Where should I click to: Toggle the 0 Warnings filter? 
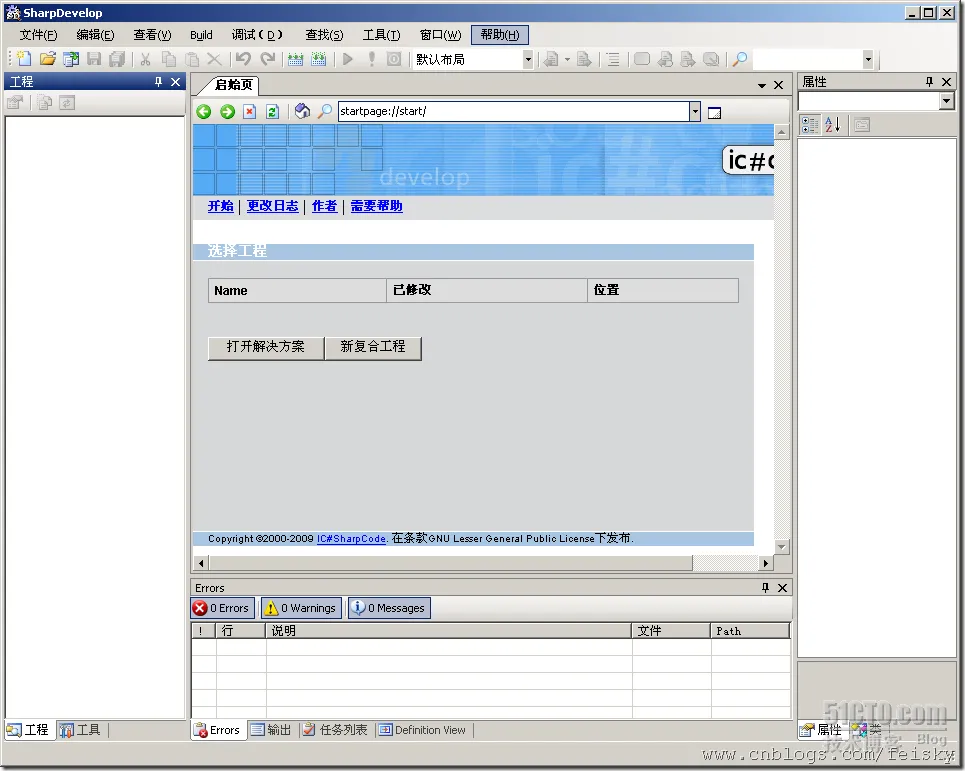[300, 607]
